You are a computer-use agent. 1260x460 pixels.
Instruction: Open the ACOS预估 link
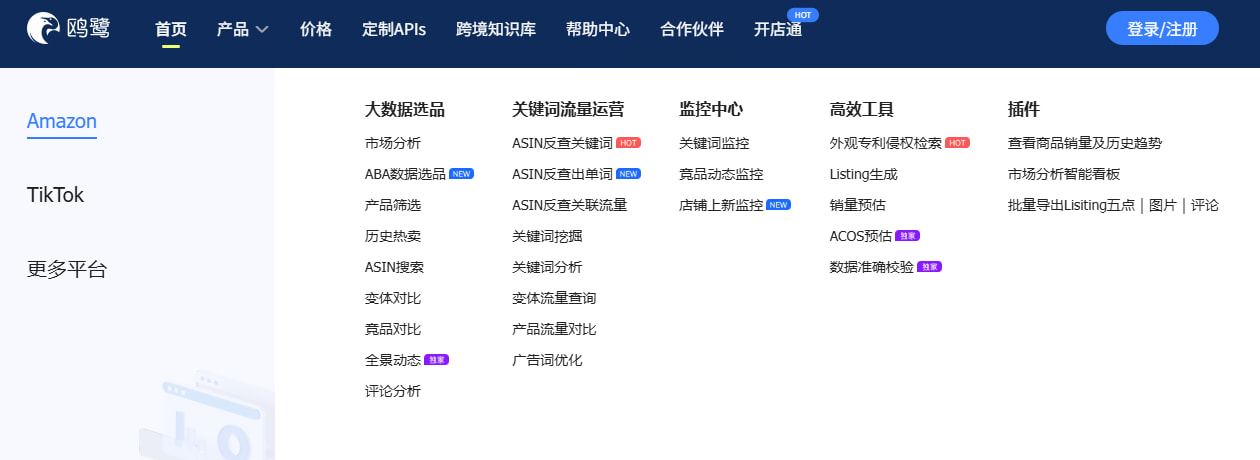coord(861,236)
